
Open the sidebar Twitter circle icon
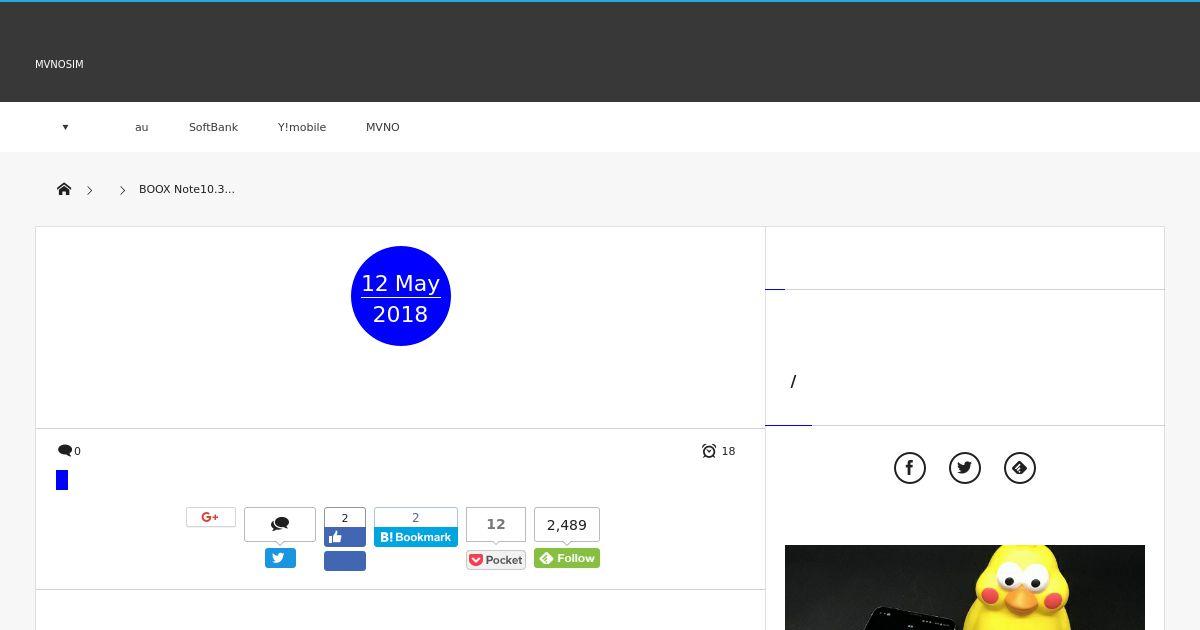[x=965, y=468]
